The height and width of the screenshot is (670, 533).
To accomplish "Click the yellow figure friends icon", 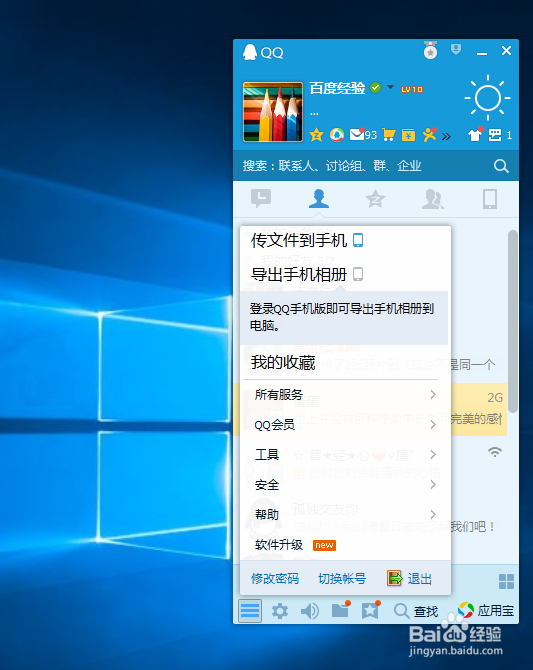I will (x=429, y=135).
